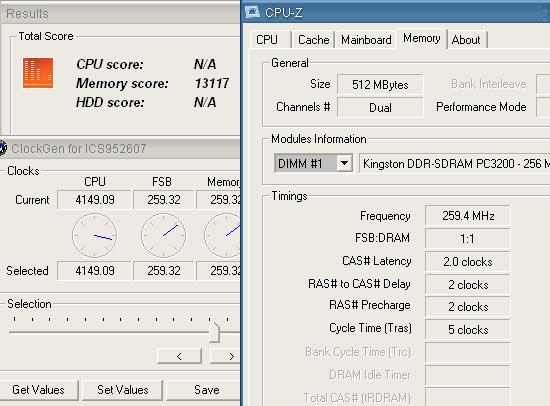Image resolution: width=550 pixels, height=406 pixels.
Task: Click the Save button in ClockGen
Action: click(x=203, y=390)
